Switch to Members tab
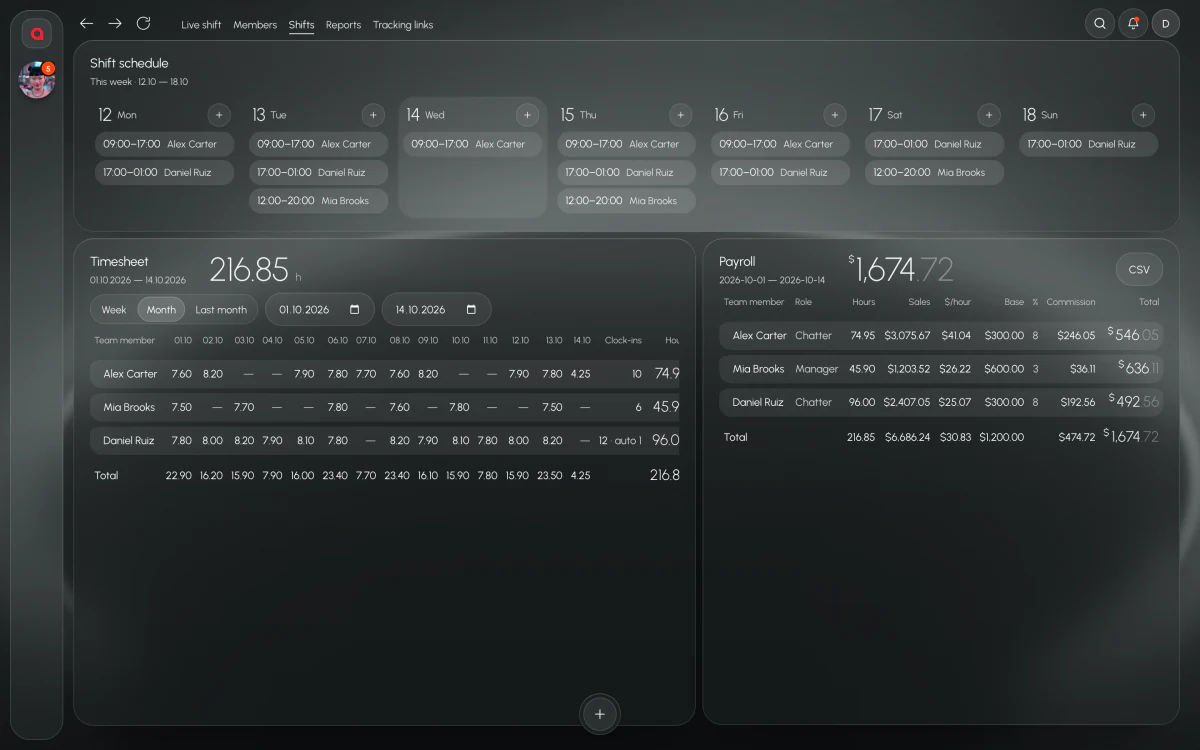This screenshot has height=750, width=1200. (x=255, y=25)
